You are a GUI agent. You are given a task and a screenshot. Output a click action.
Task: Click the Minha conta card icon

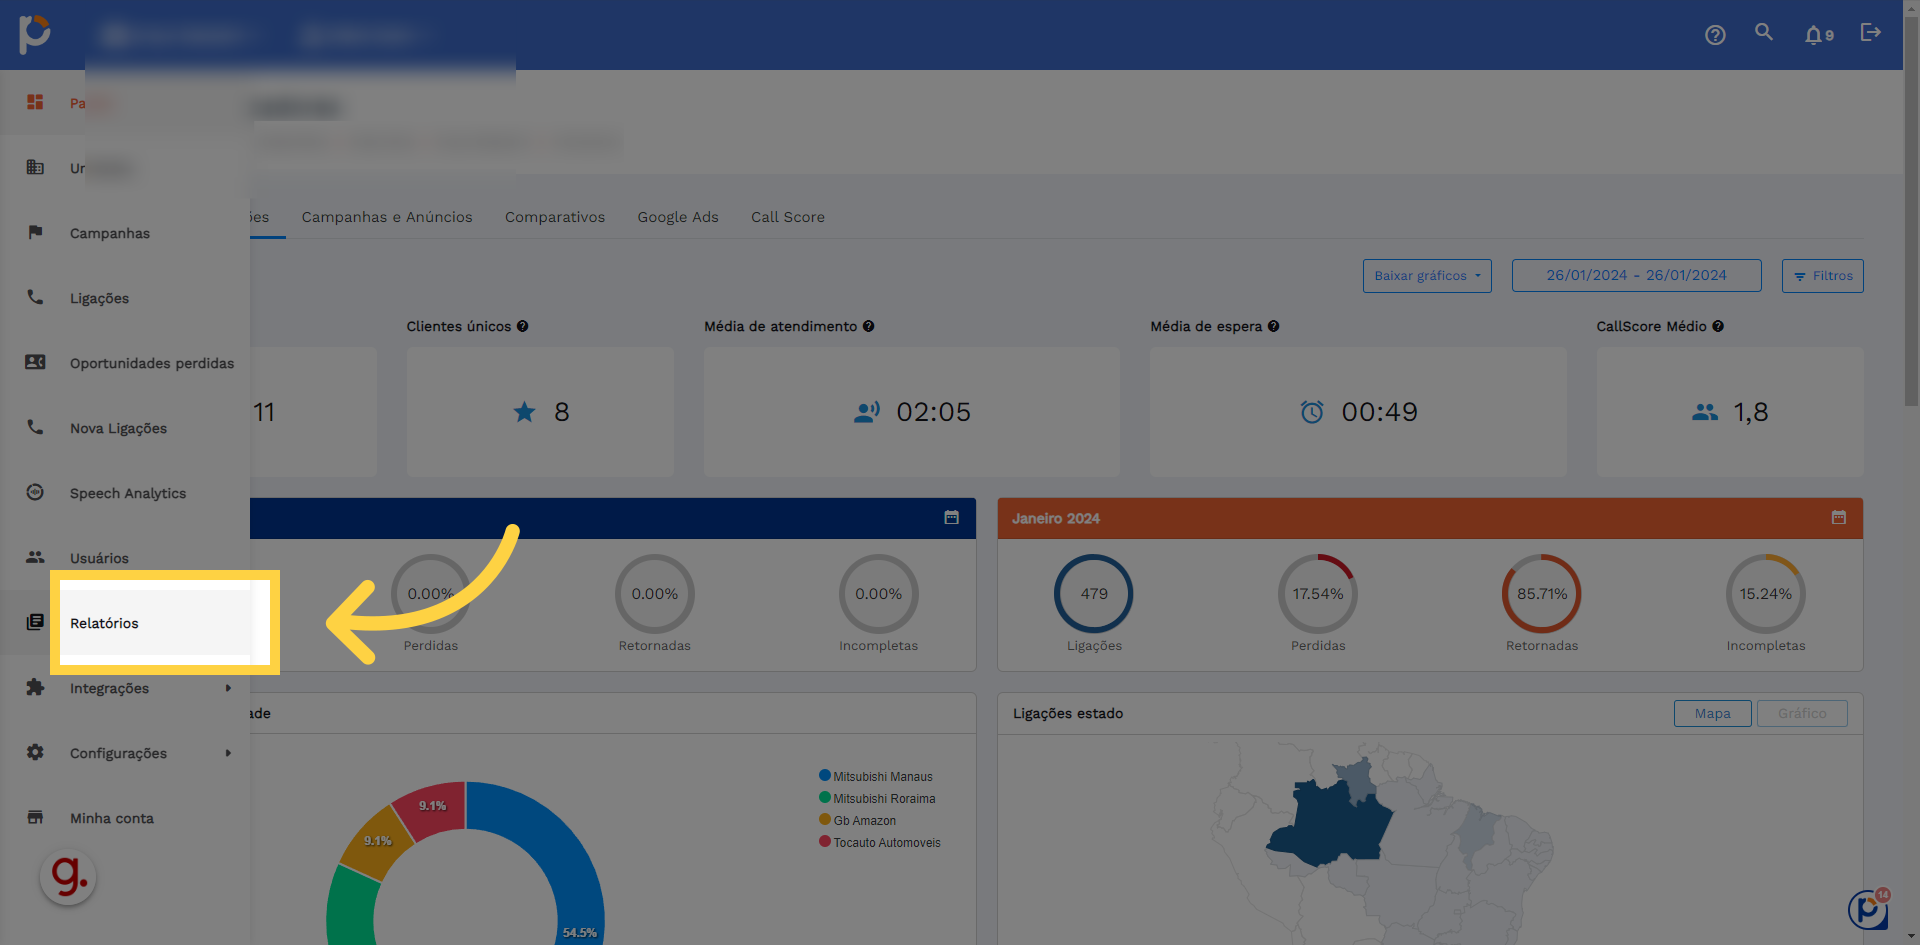[x=35, y=817]
